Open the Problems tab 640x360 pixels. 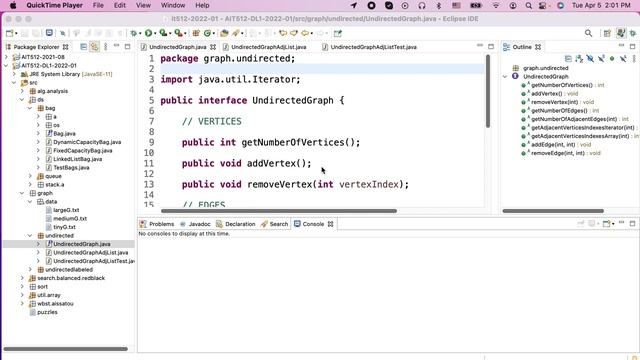[157, 224]
